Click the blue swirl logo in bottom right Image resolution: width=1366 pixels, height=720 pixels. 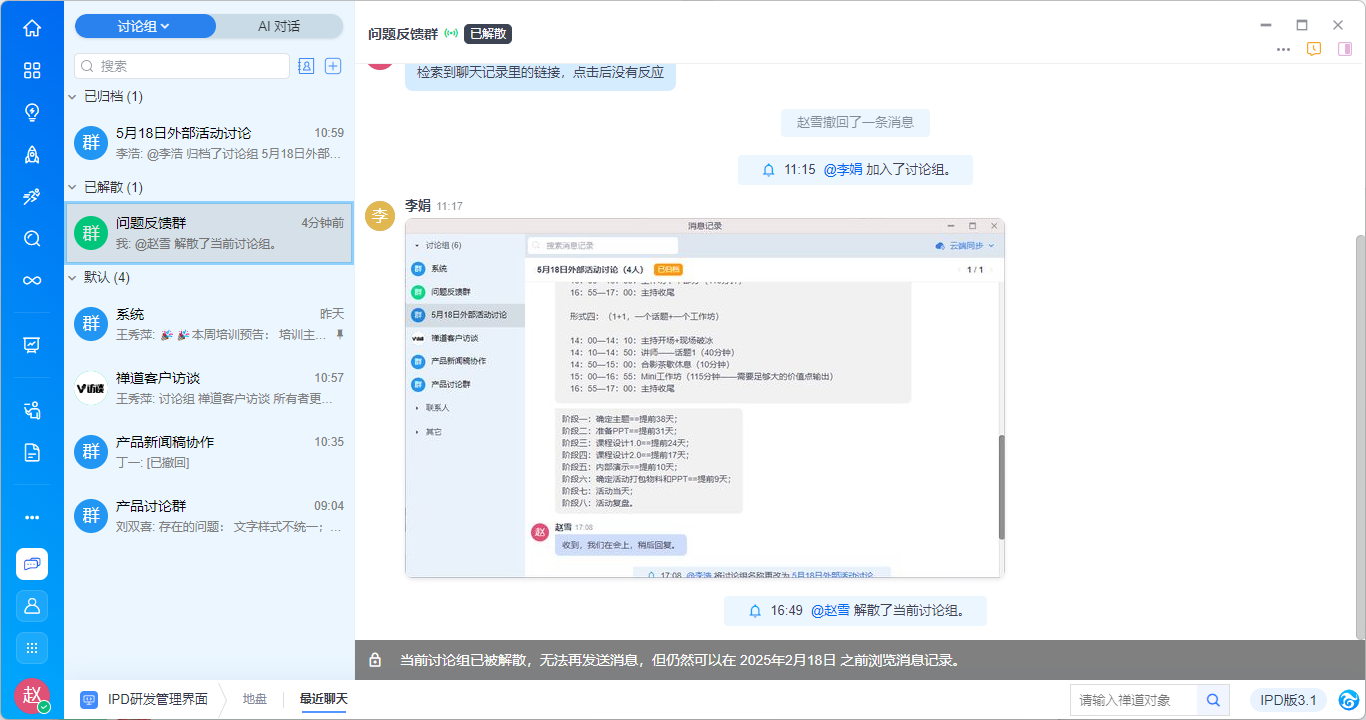pos(1349,700)
